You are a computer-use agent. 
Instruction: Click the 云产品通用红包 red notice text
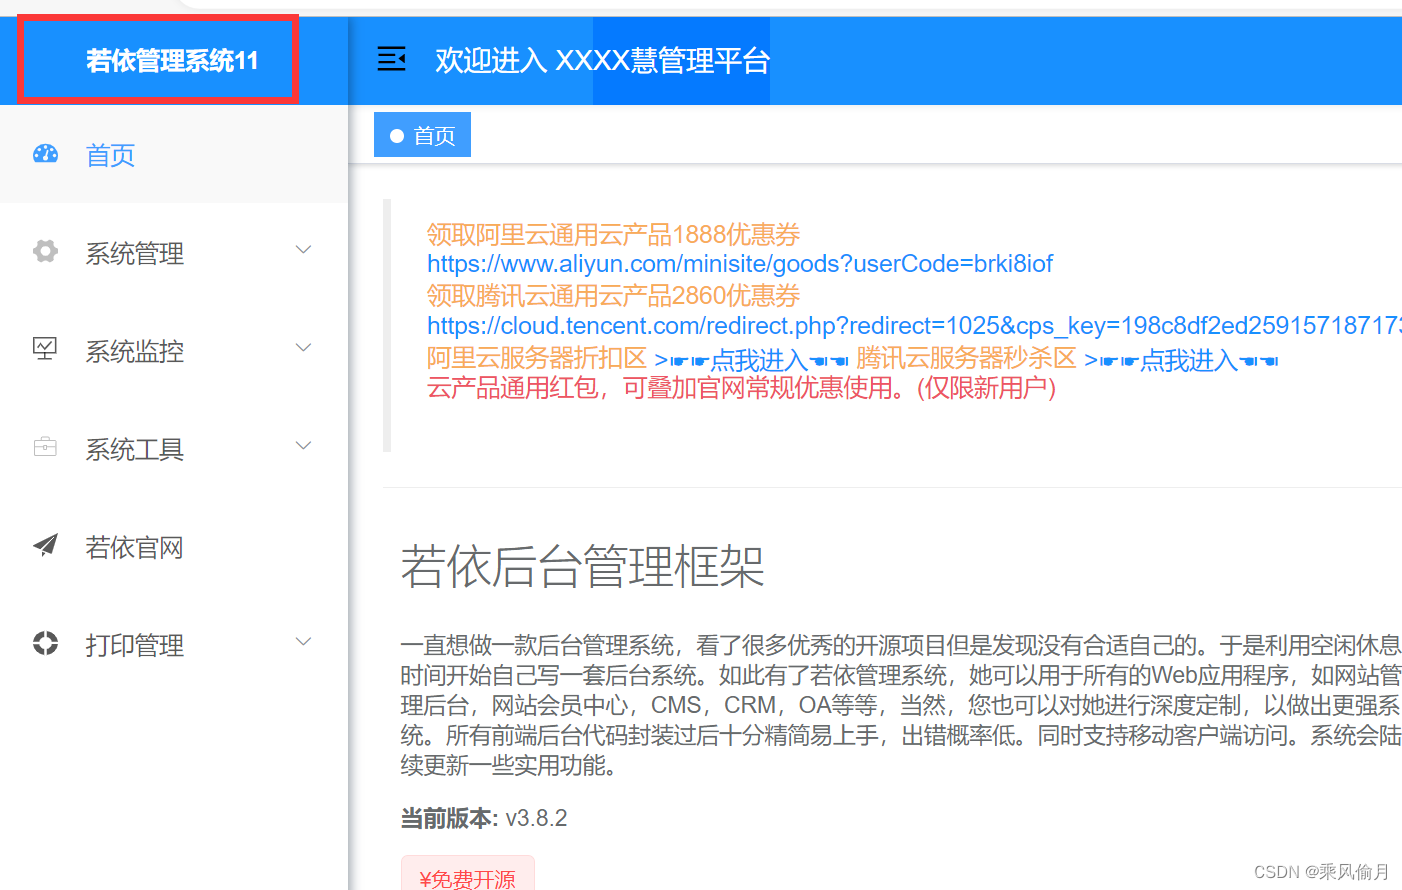tap(742, 388)
